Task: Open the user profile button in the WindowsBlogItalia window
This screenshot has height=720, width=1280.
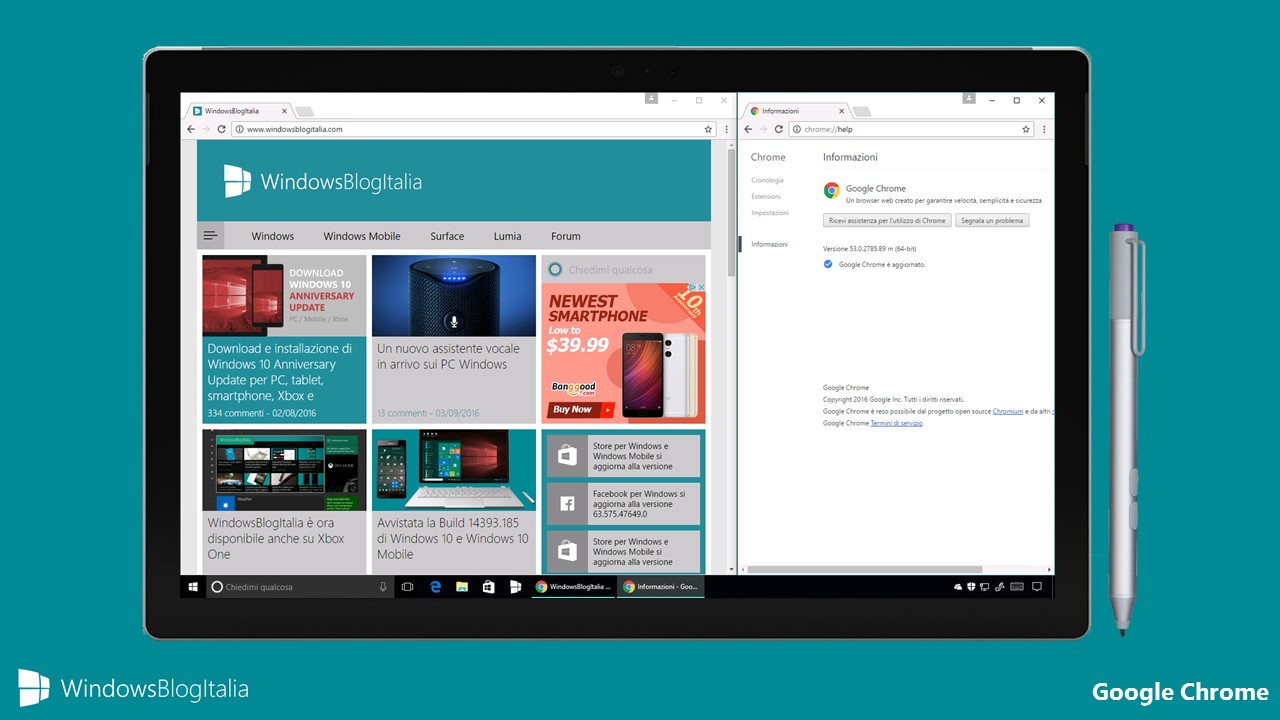Action: [651, 99]
